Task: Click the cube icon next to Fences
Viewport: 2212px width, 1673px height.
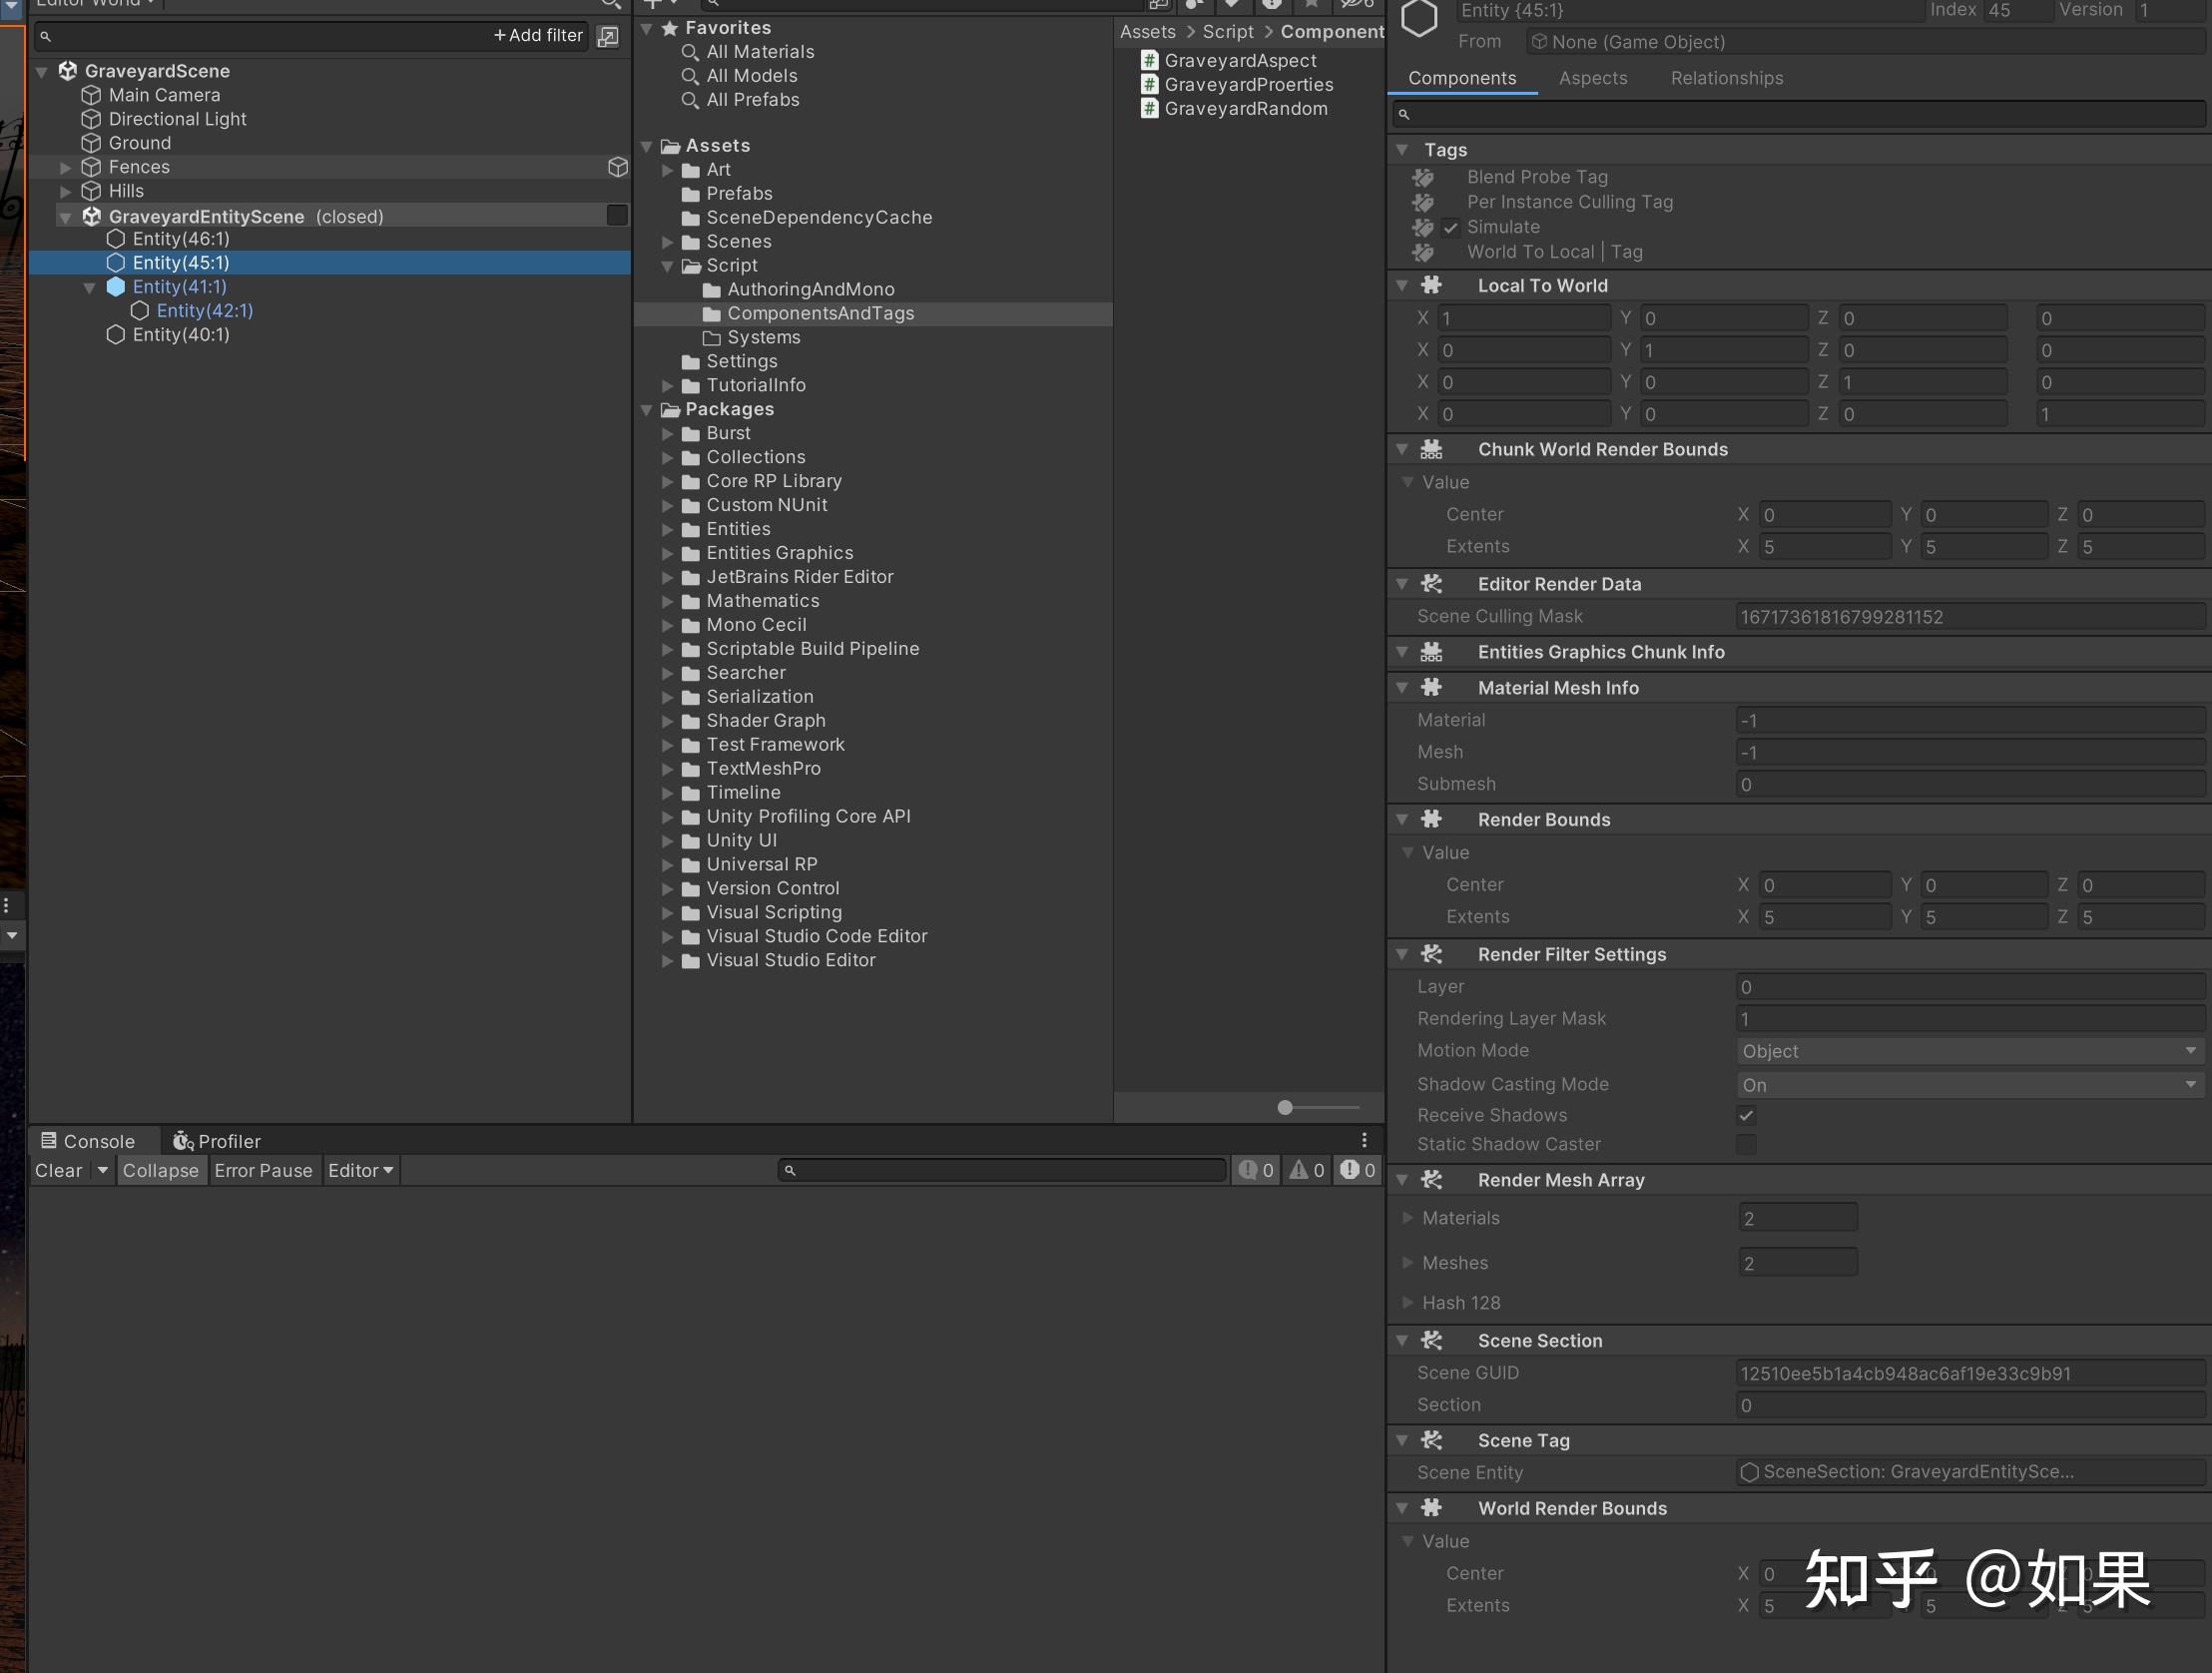Action: click(x=618, y=167)
